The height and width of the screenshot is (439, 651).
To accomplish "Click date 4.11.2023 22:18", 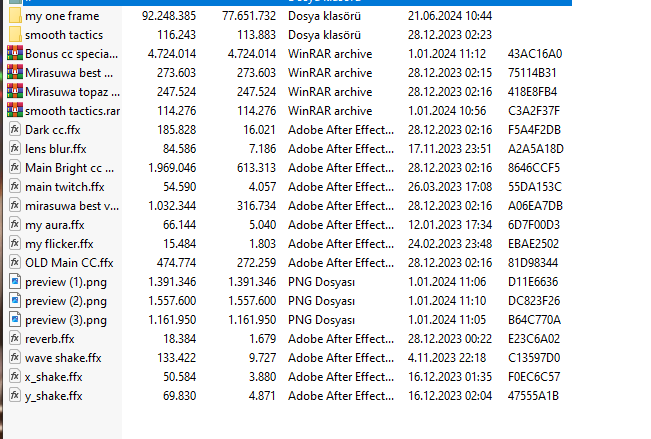I will click(447, 358).
